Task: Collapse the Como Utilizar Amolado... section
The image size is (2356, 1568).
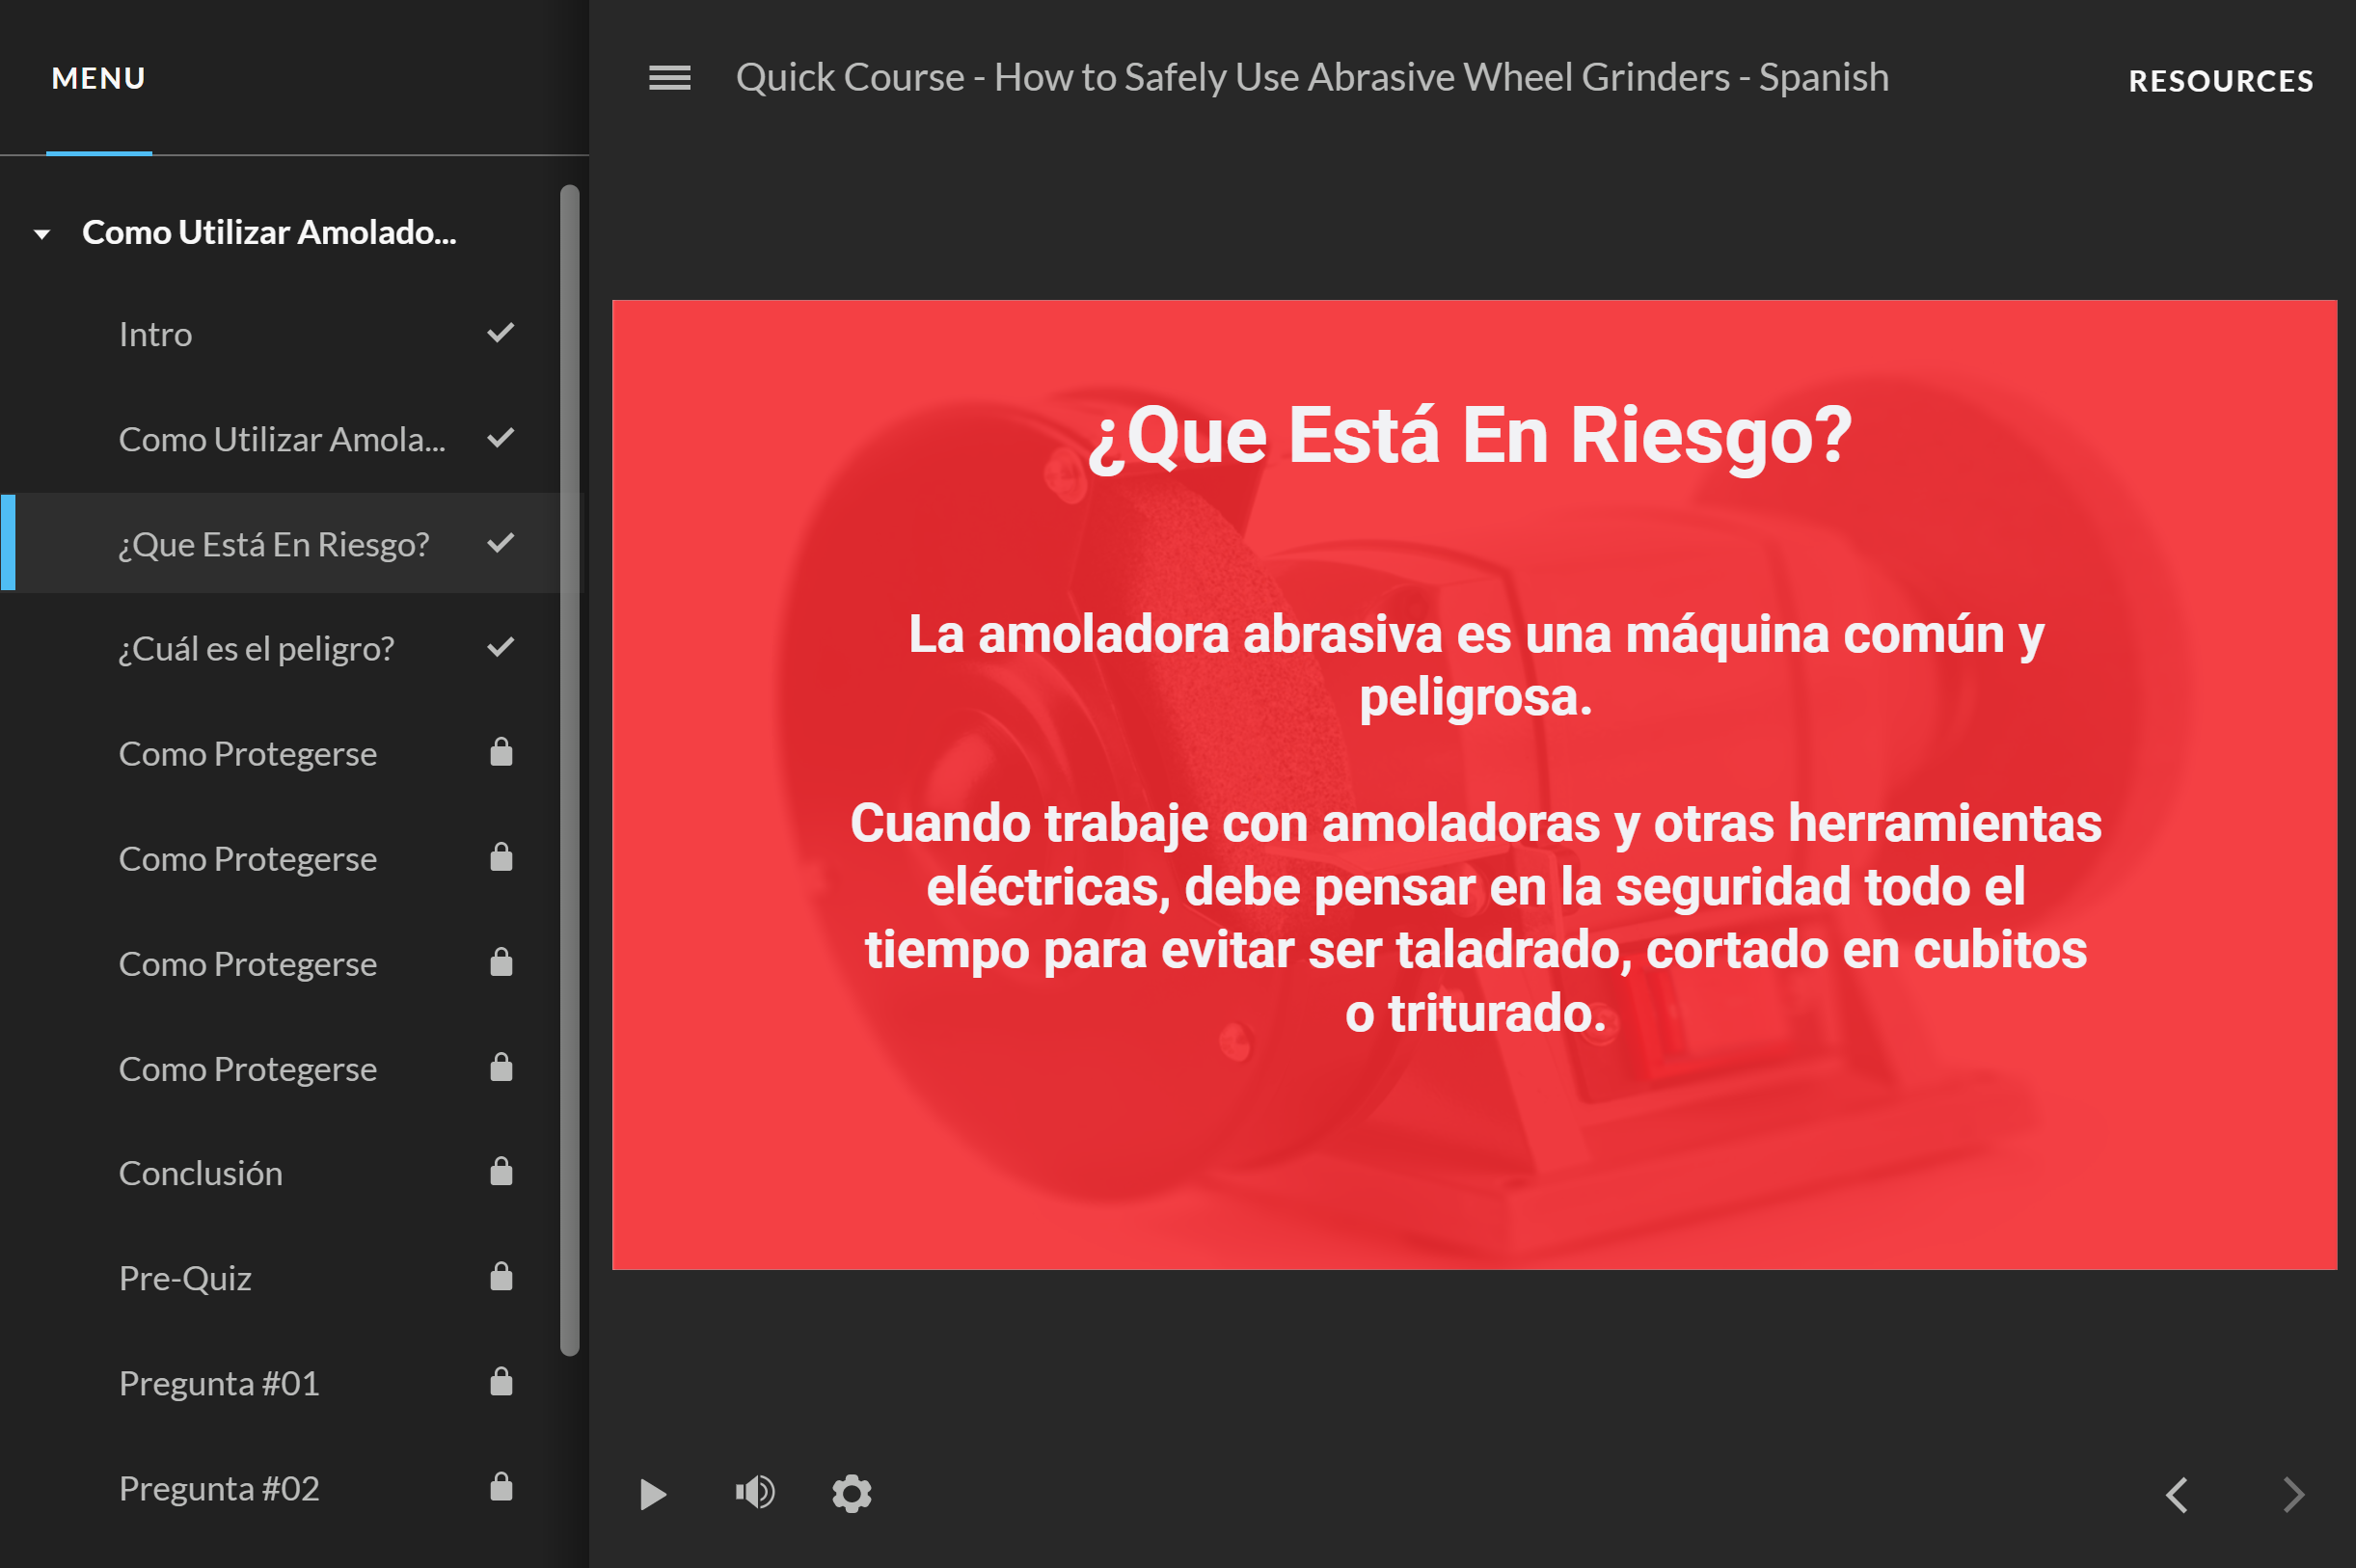Action: pyautogui.click(x=42, y=234)
